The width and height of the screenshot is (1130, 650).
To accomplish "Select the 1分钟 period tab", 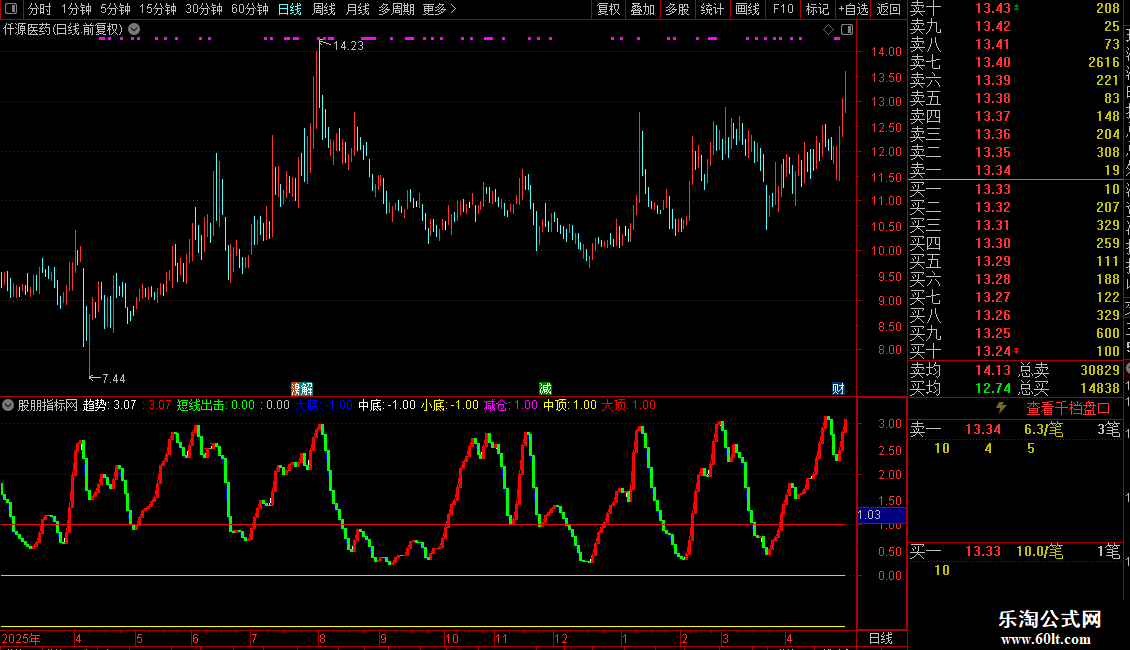I will click(76, 9).
